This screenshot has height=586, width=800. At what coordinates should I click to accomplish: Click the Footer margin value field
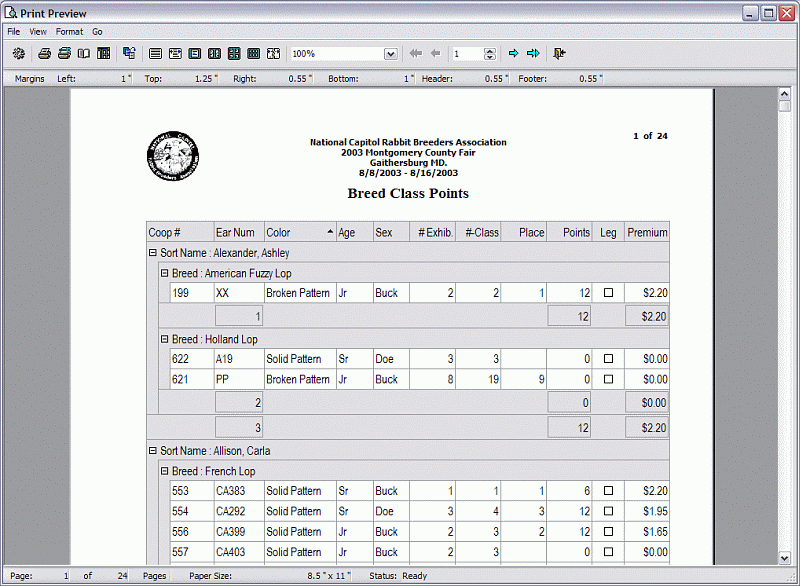[576, 79]
